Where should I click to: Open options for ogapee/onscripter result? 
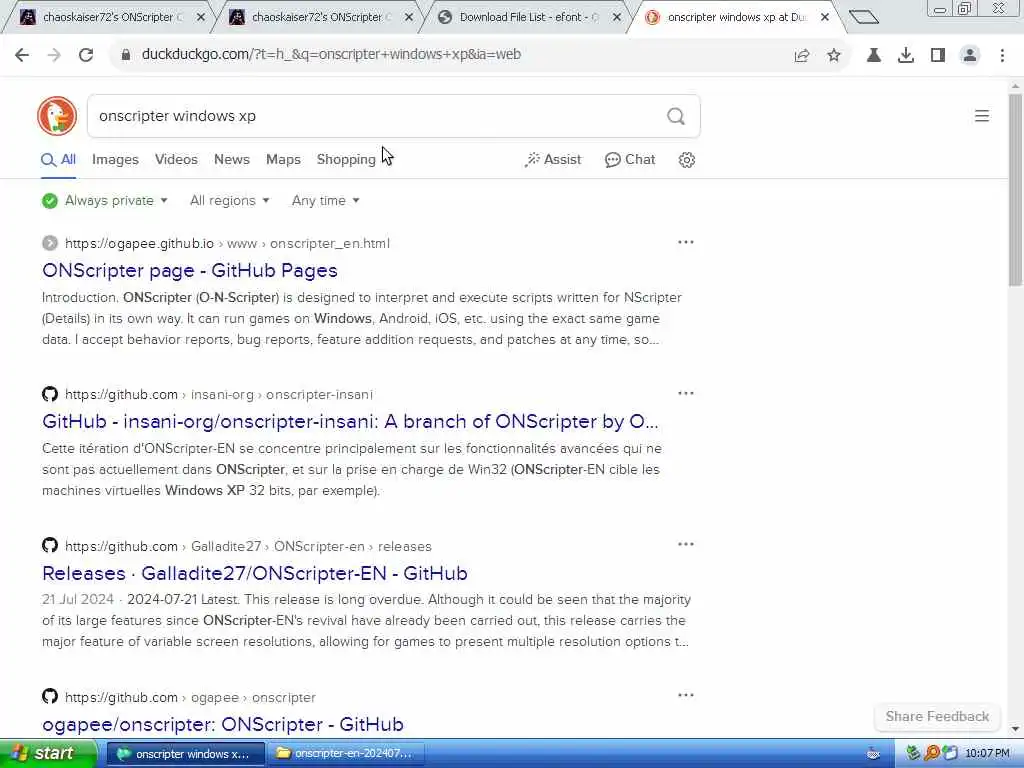point(686,695)
